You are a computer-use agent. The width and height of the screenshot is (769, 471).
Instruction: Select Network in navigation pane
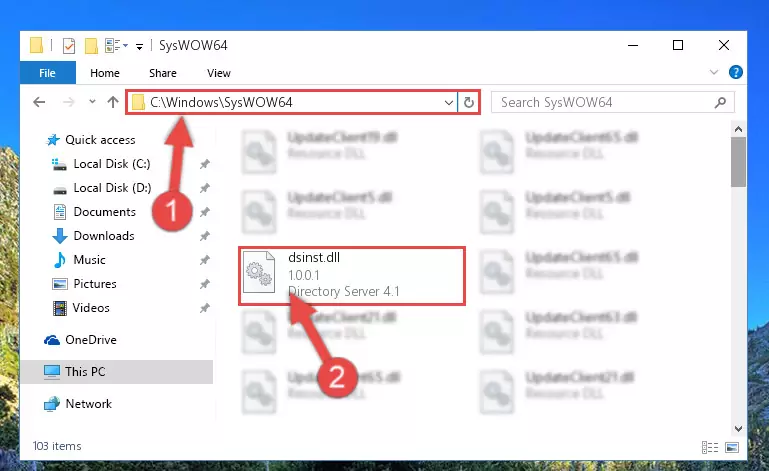pos(88,404)
